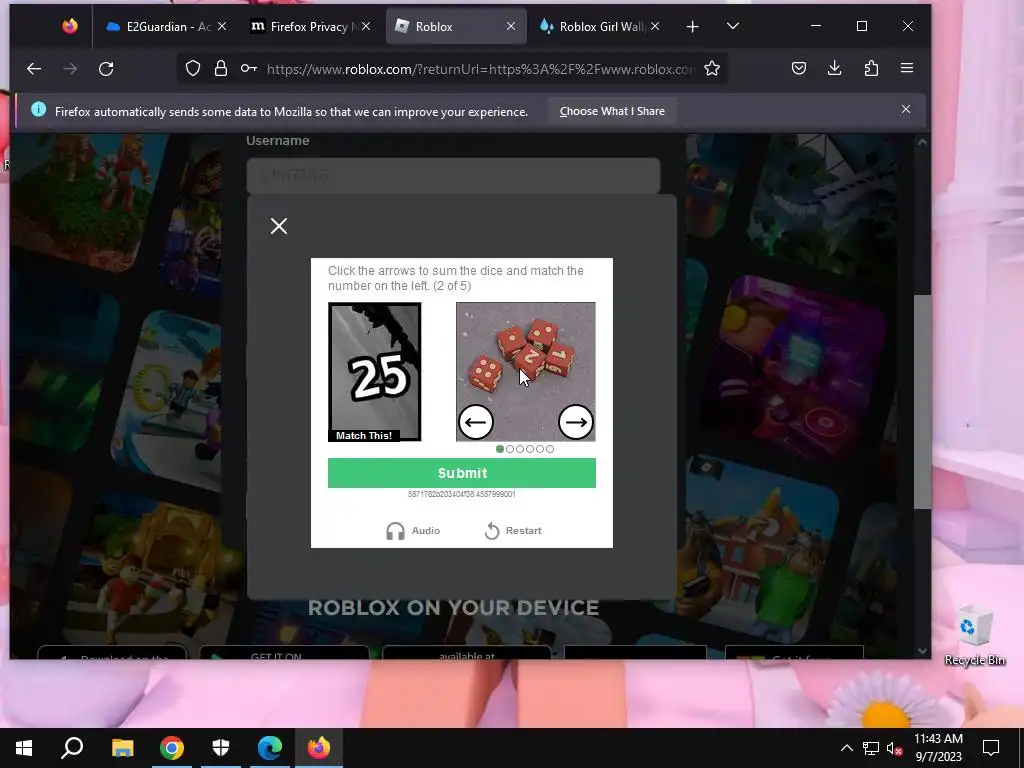Viewport: 1024px width, 768px height.
Task: Open a new tab with the plus button
Action: point(692,26)
